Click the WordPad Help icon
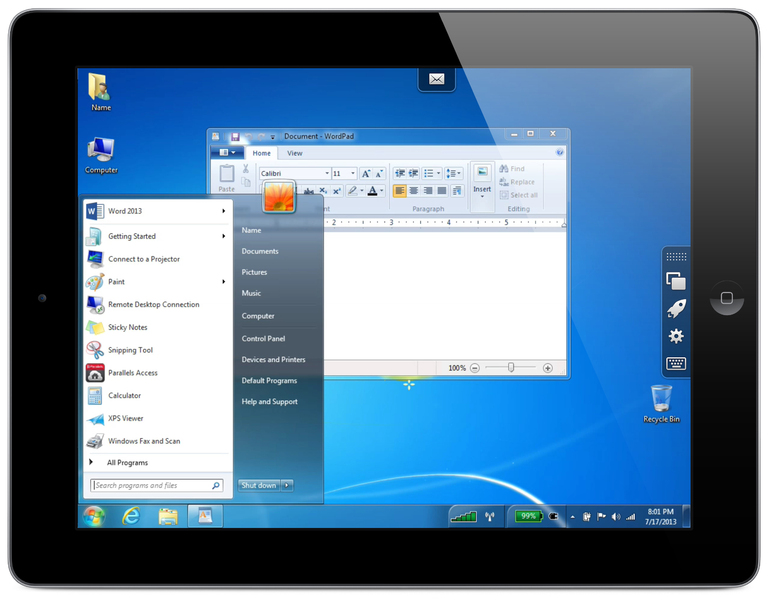The width and height of the screenshot is (769, 600). (x=560, y=153)
